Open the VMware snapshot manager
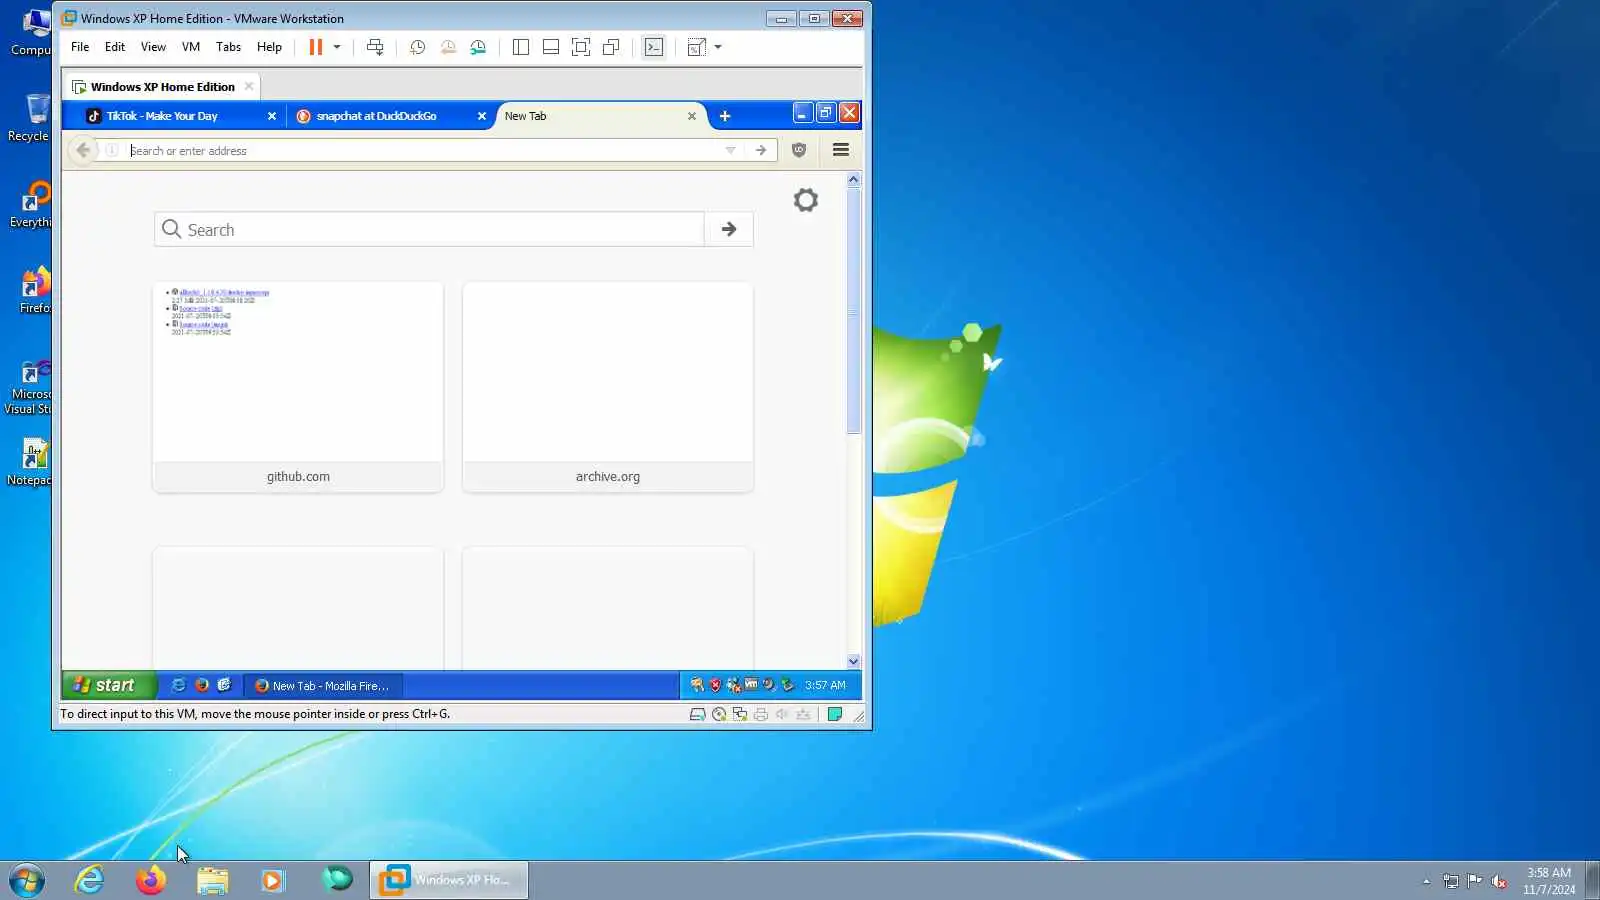Screen dimensions: 1600x900 pyautogui.click(x=478, y=47)
